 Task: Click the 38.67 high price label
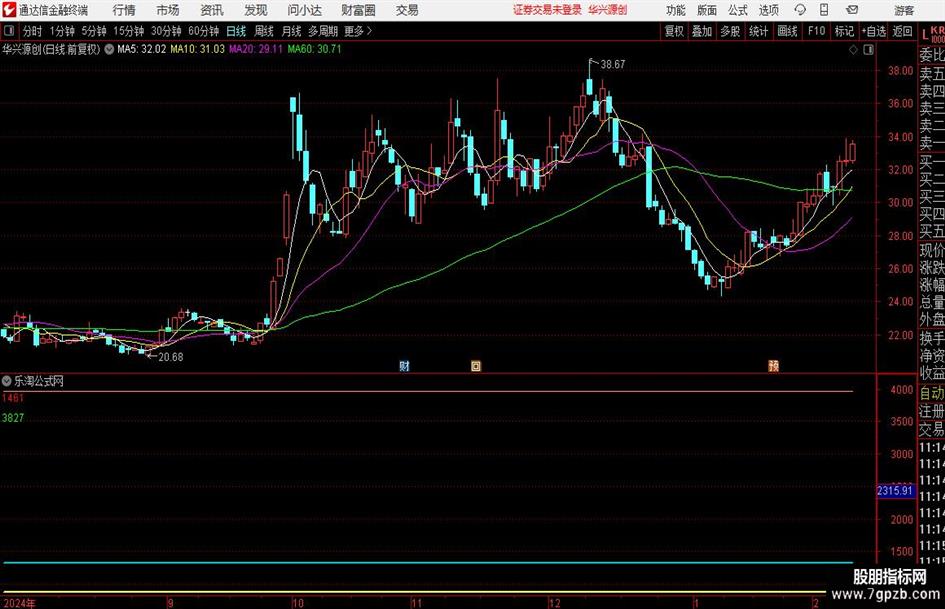pos(612,64)
